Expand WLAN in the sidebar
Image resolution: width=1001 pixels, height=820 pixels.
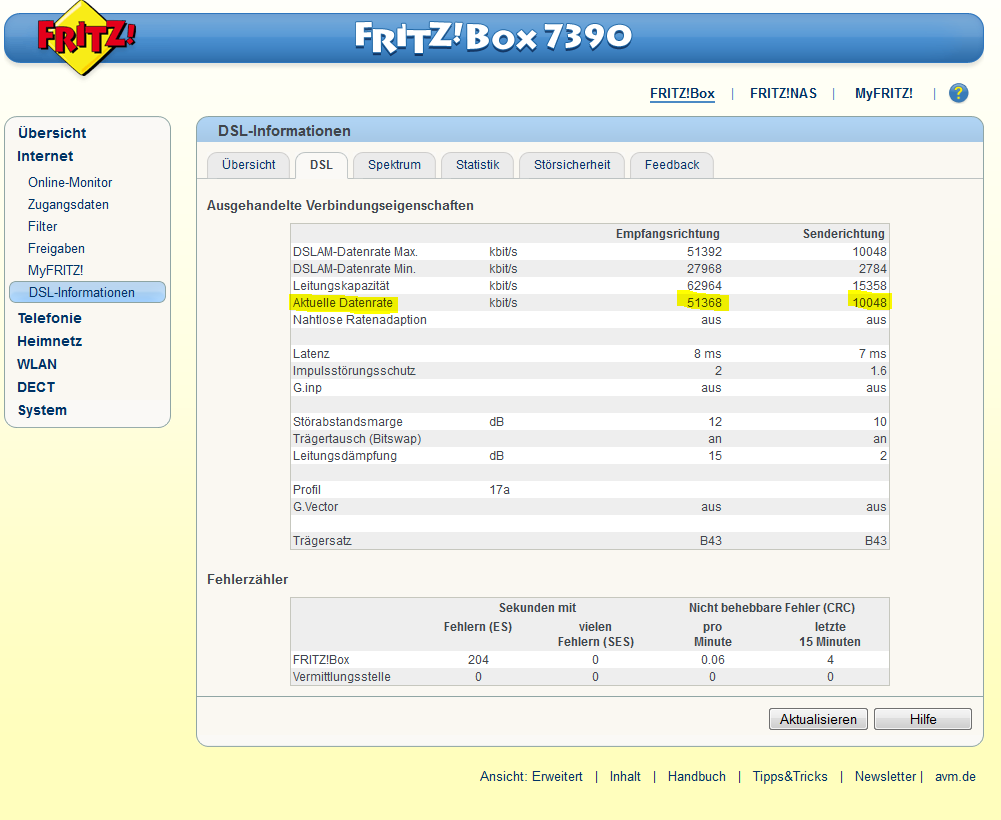click(x=37, y=364)
